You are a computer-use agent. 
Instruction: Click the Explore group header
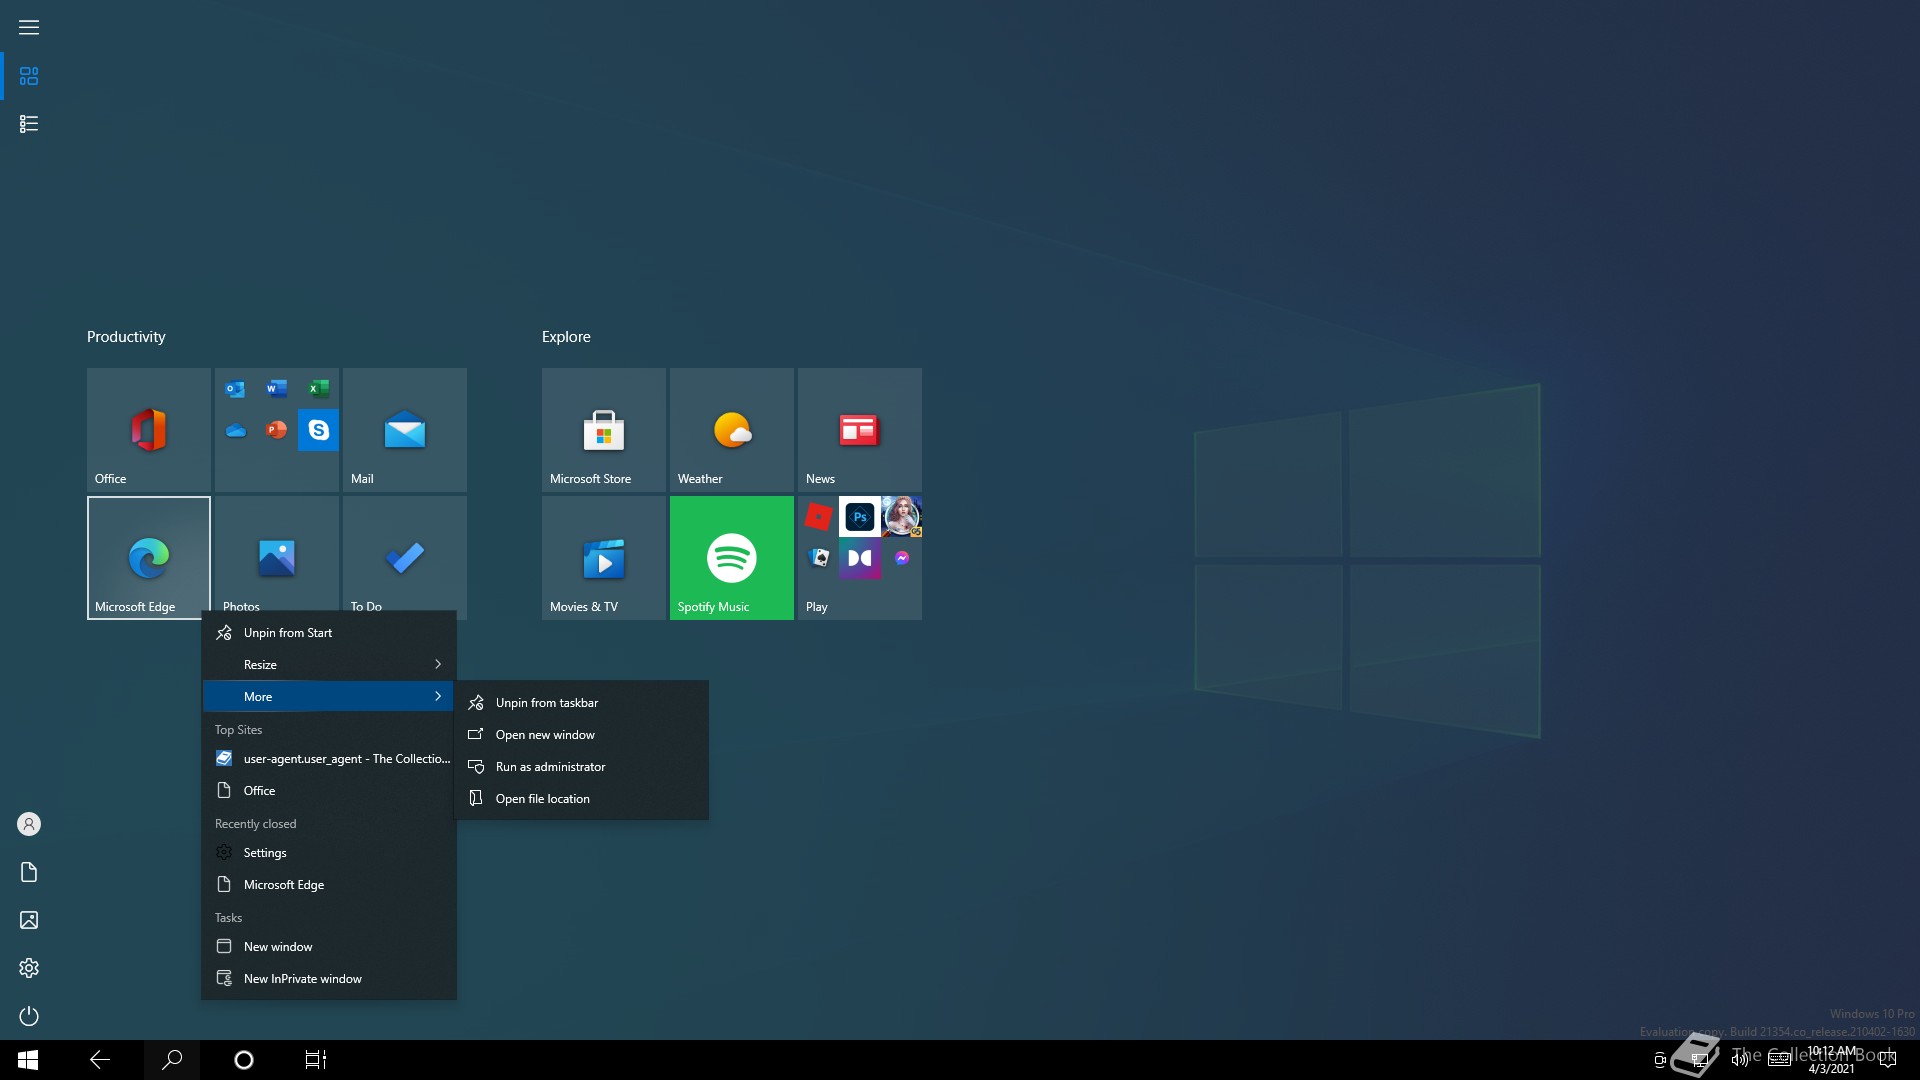[x=566, y=337]
